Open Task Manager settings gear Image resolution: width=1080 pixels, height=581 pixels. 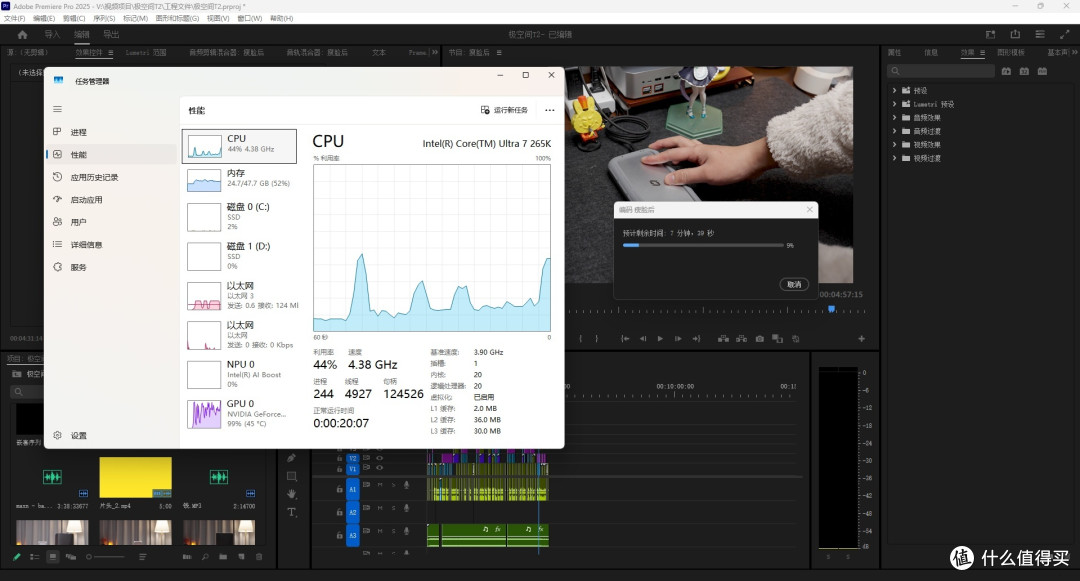pos(57,435)
